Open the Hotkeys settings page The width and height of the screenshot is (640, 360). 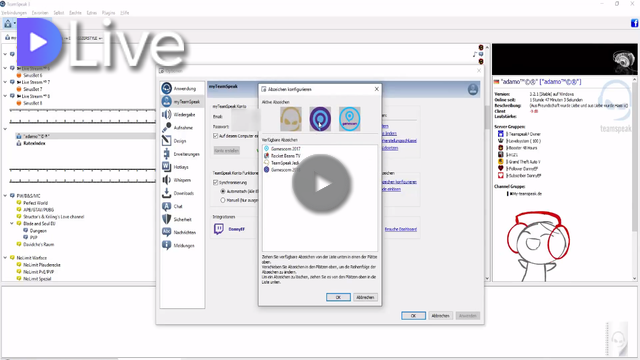pos(176,167)
